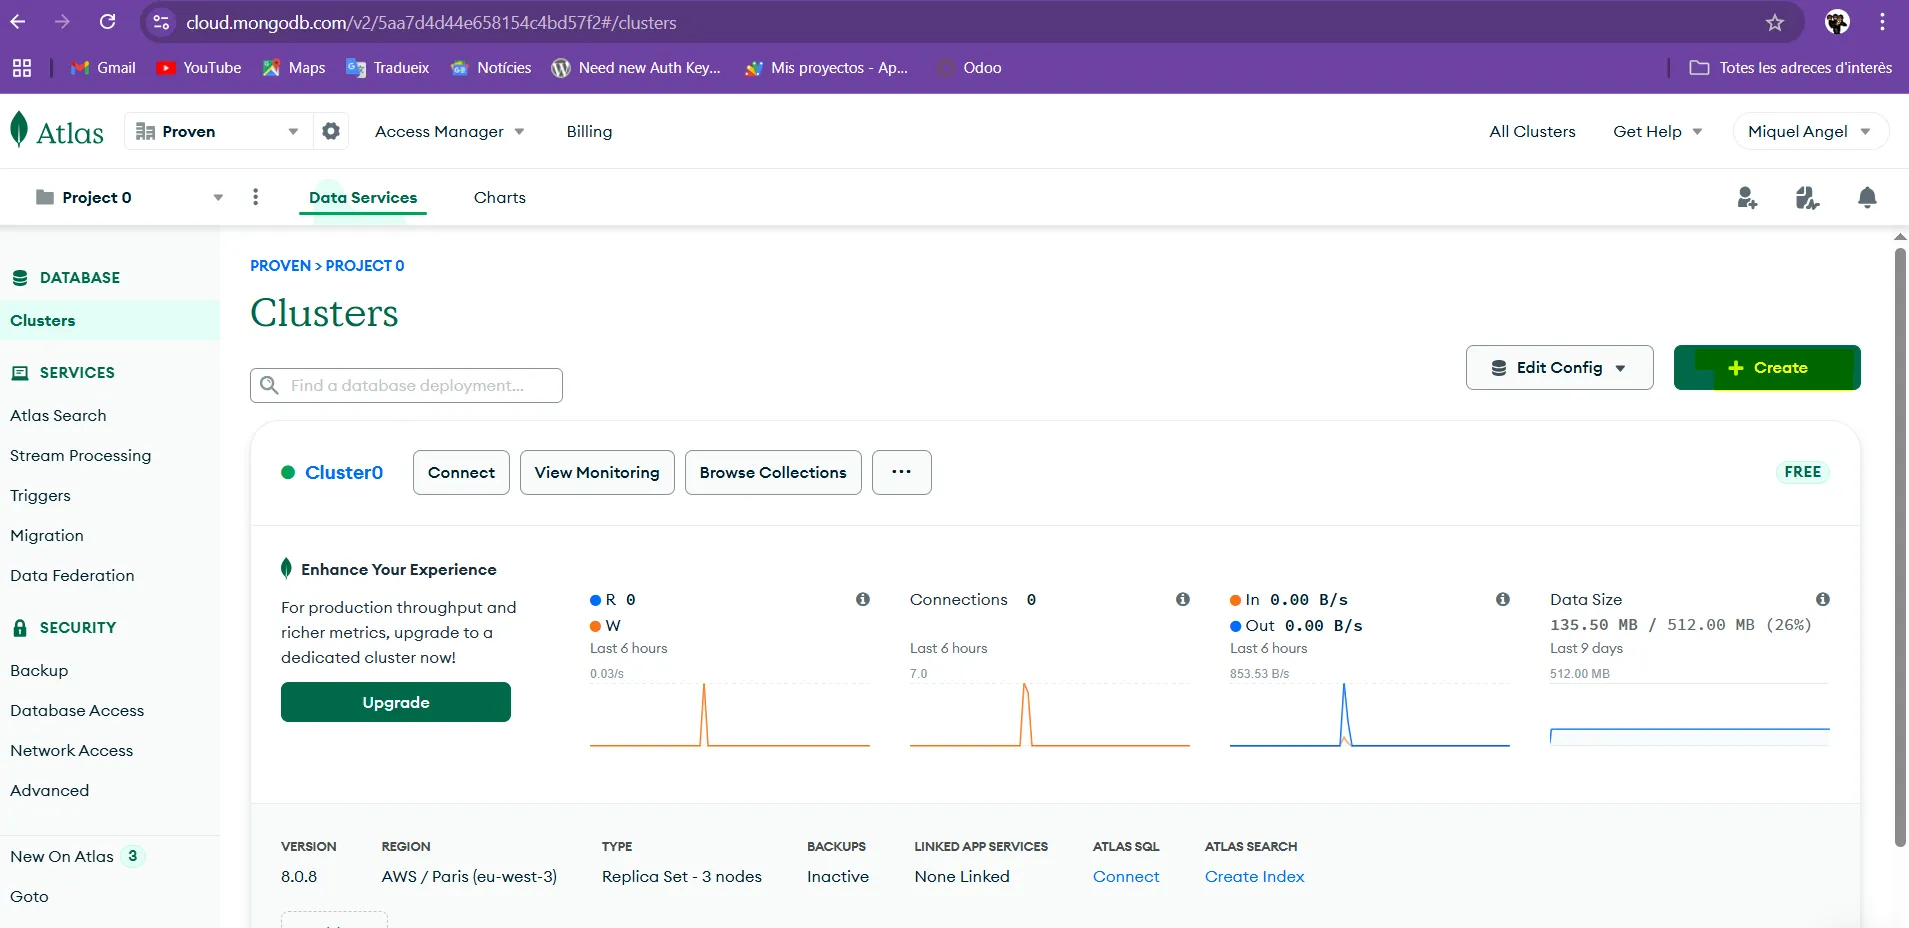The height and width of the screenshot is (928, 1909).
Task: Open the project three-dot options menu
Action: (x=256, y=197)
